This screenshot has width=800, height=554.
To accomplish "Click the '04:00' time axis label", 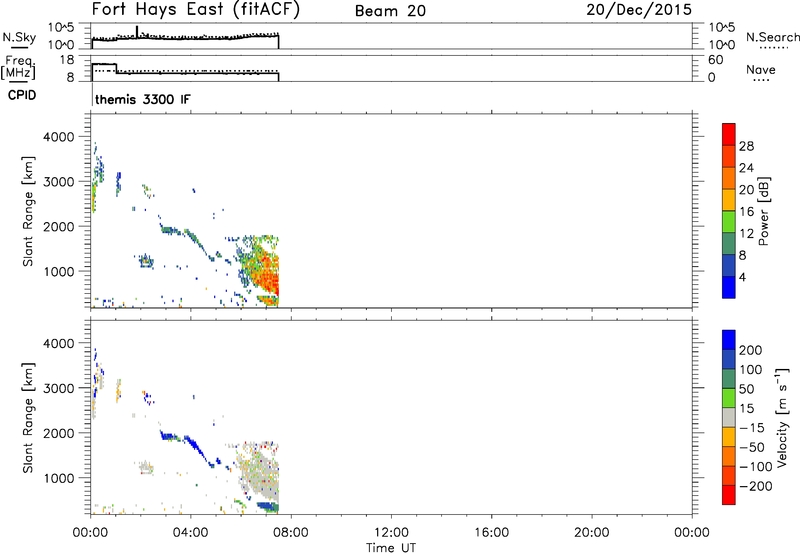I will pos(190,533).
